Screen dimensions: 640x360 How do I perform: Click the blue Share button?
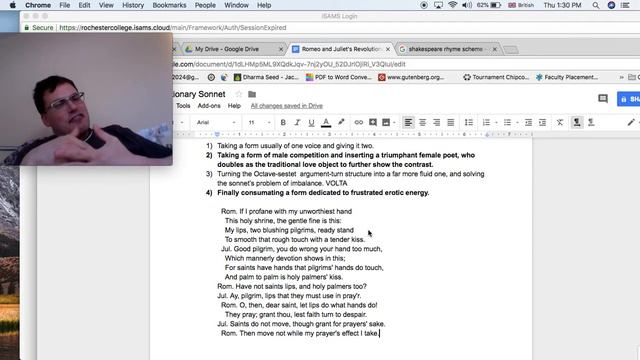(629, 99)
